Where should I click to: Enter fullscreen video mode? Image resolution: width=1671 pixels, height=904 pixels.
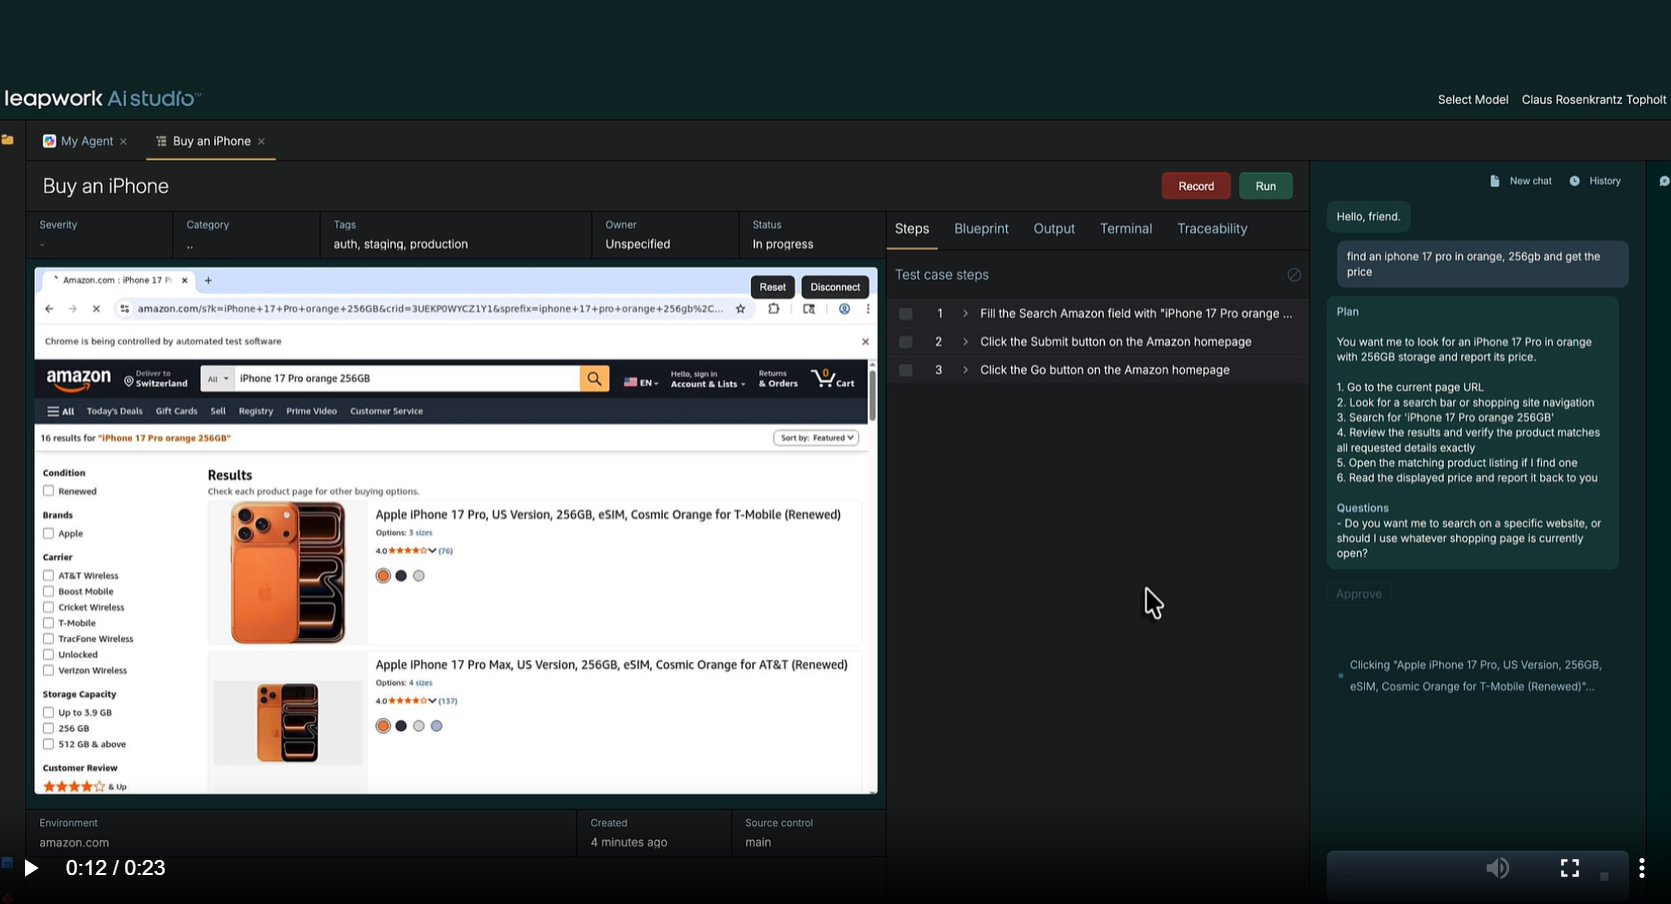click(1569, 868)
